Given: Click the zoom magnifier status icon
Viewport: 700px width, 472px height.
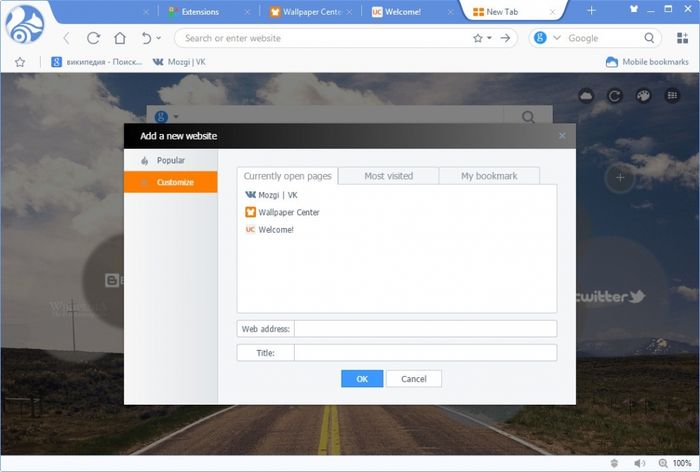Looking at the screenshot, I should pyautogui.click(x=663, y=463).
